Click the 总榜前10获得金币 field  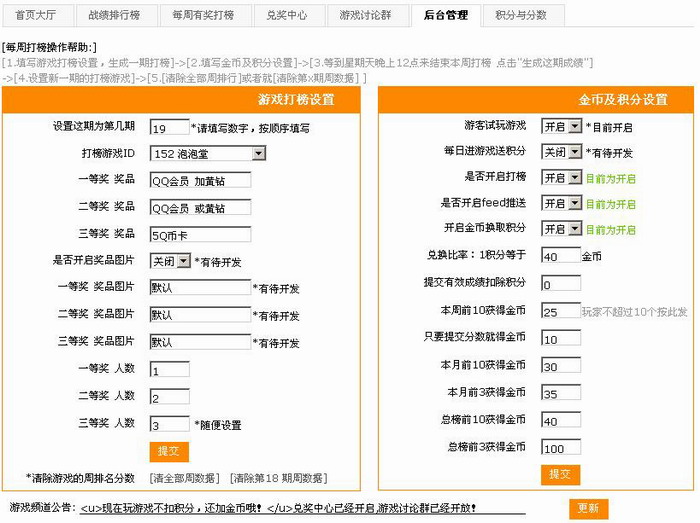pyautogui.click(x=561, y=420)
